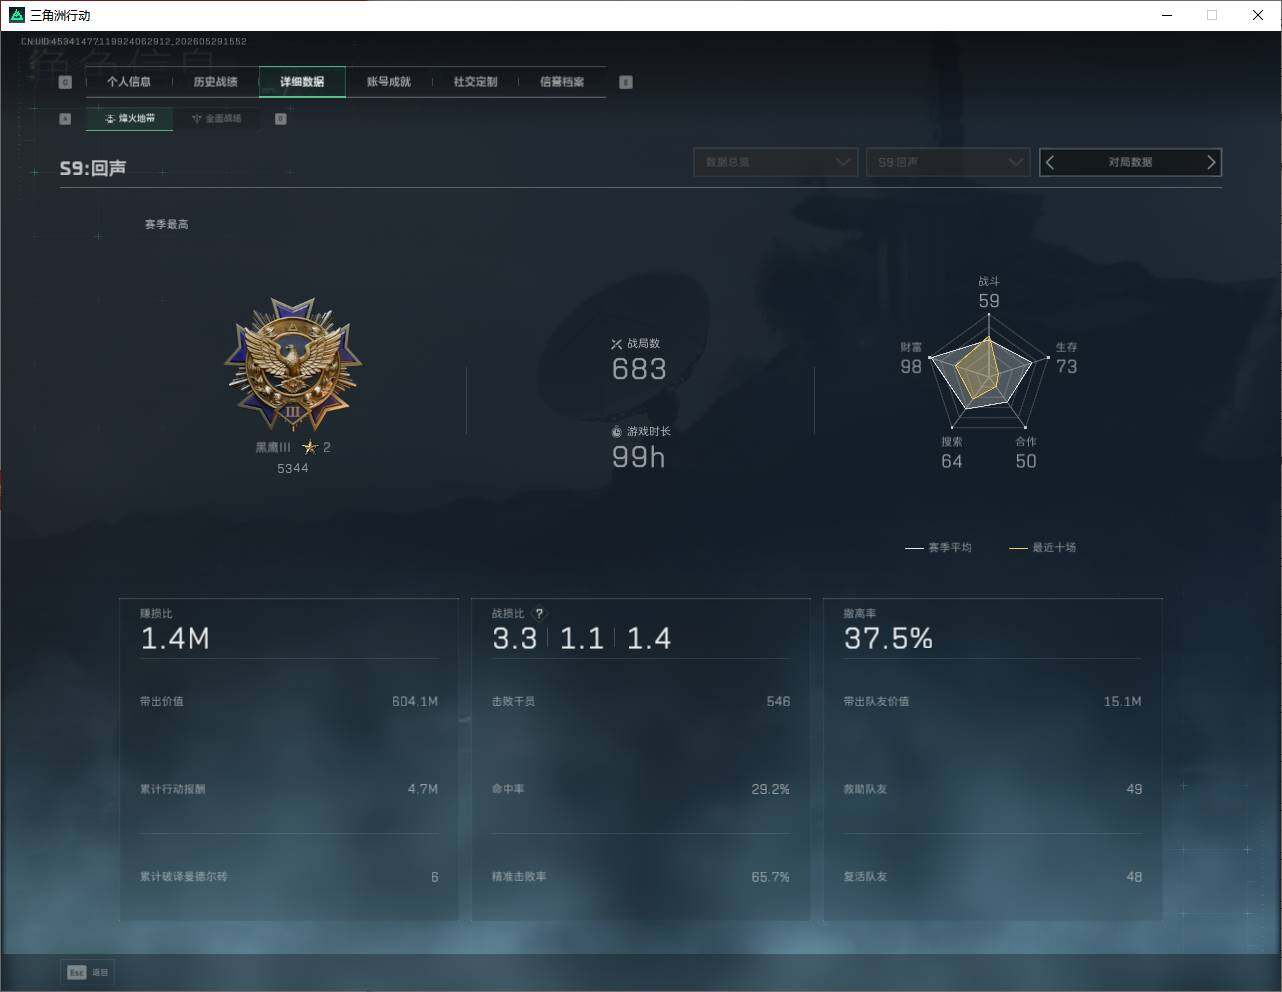The image size is (1282, 992).
Task: Click the rank score 5344
Action: 293,469
